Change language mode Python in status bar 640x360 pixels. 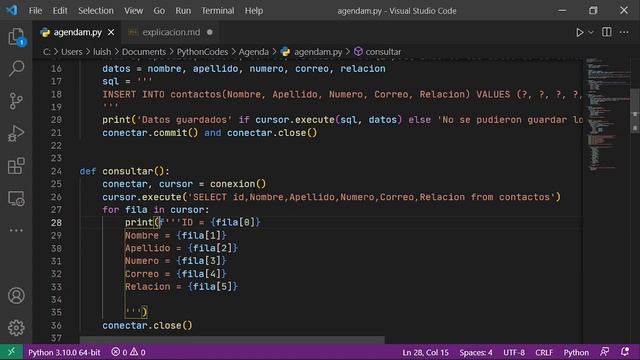coord(576,352)
